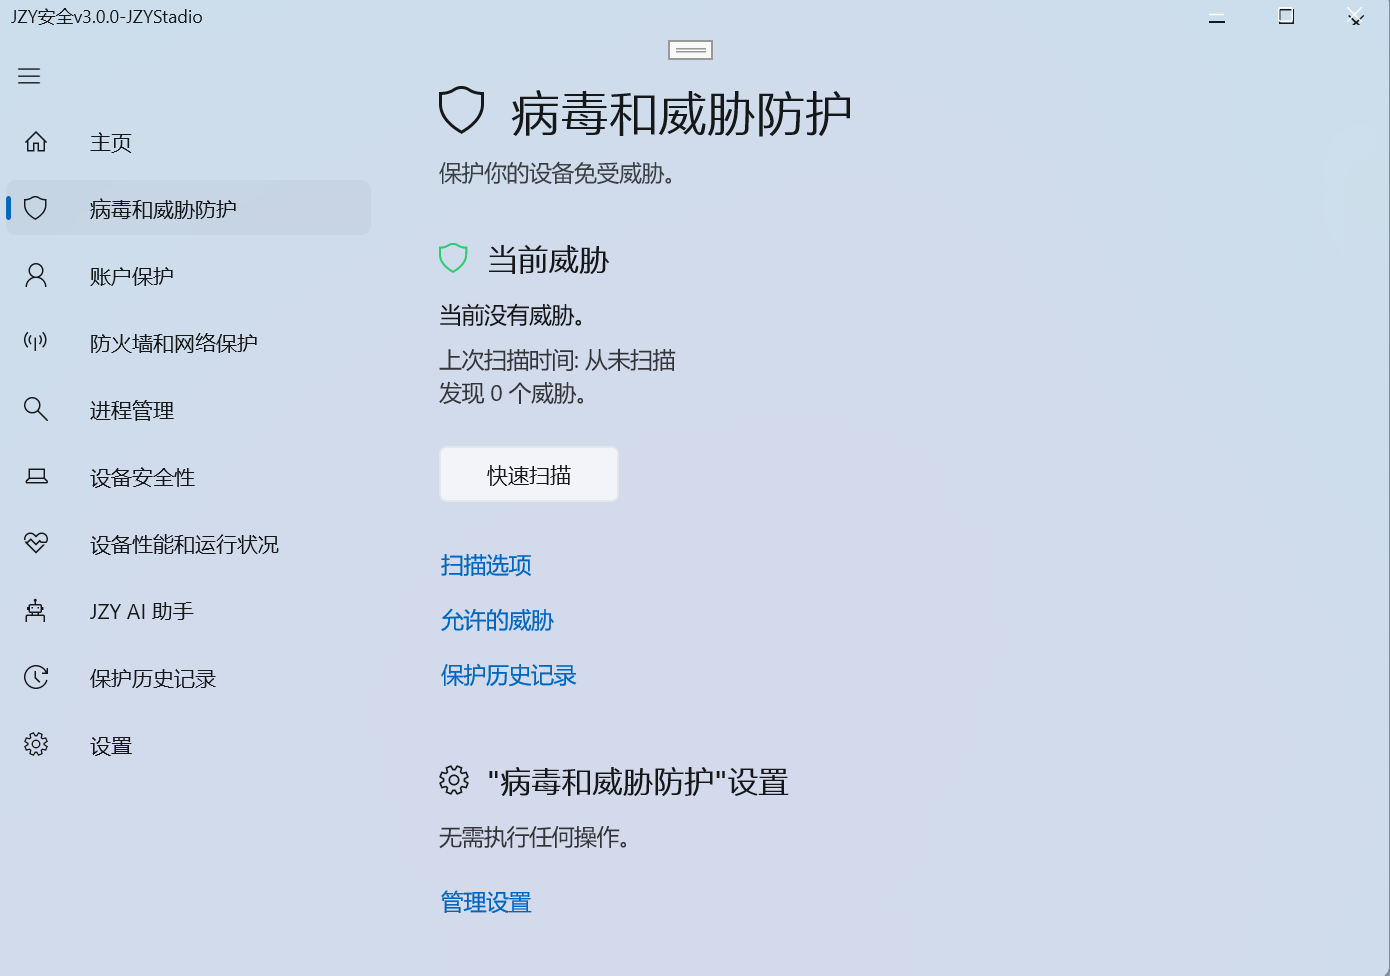Click the home icon beside 主页
This screenshot has width=1390, height=976.
pyautogui.click(x=36, y=142)
